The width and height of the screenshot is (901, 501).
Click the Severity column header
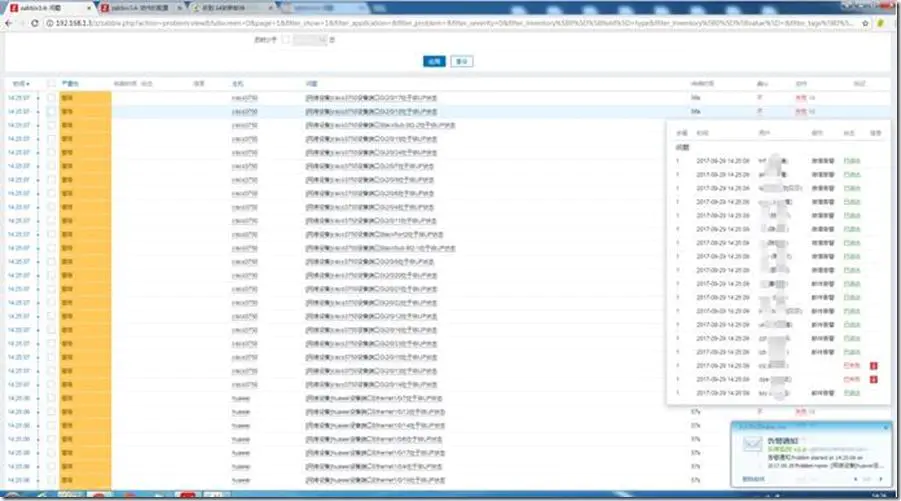(70, 84)
